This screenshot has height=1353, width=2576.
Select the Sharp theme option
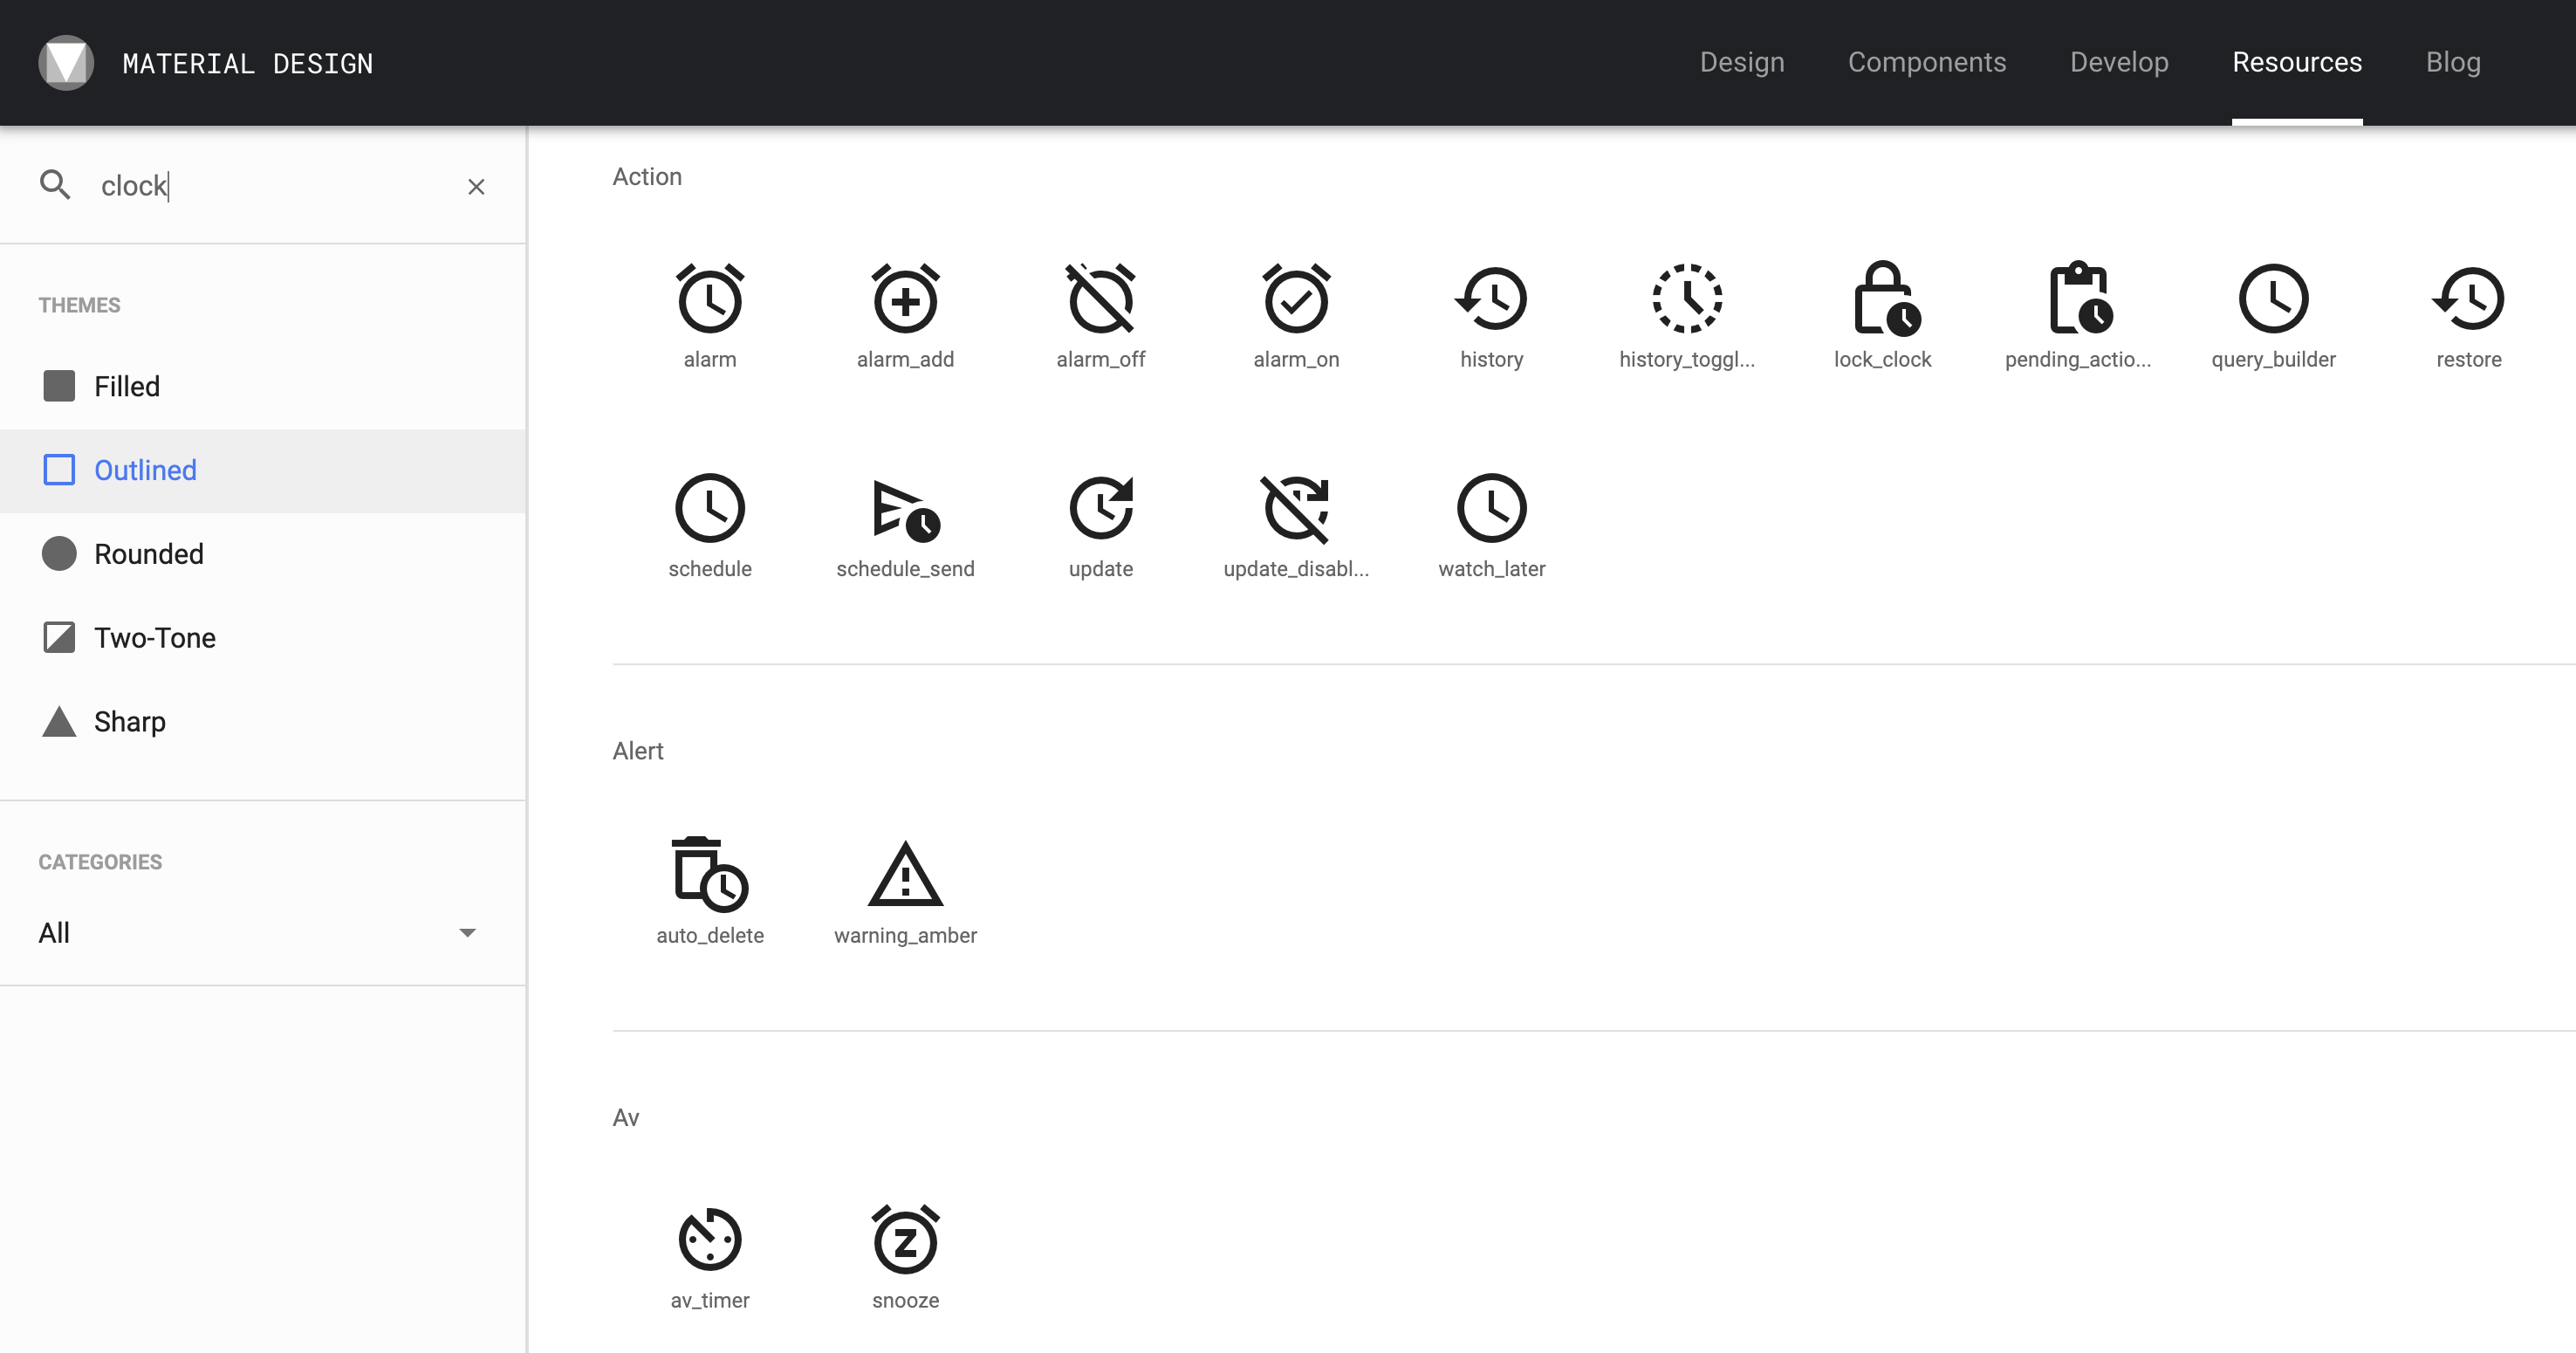tap(129, 721)
